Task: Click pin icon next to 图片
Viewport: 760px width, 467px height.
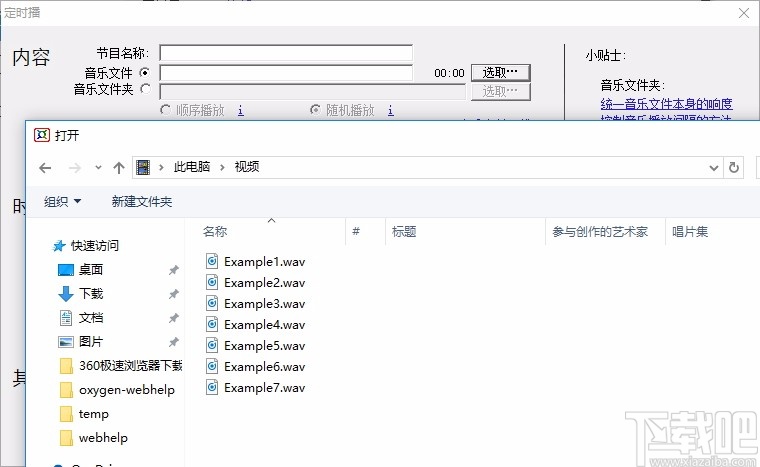Action: (174, 342)
